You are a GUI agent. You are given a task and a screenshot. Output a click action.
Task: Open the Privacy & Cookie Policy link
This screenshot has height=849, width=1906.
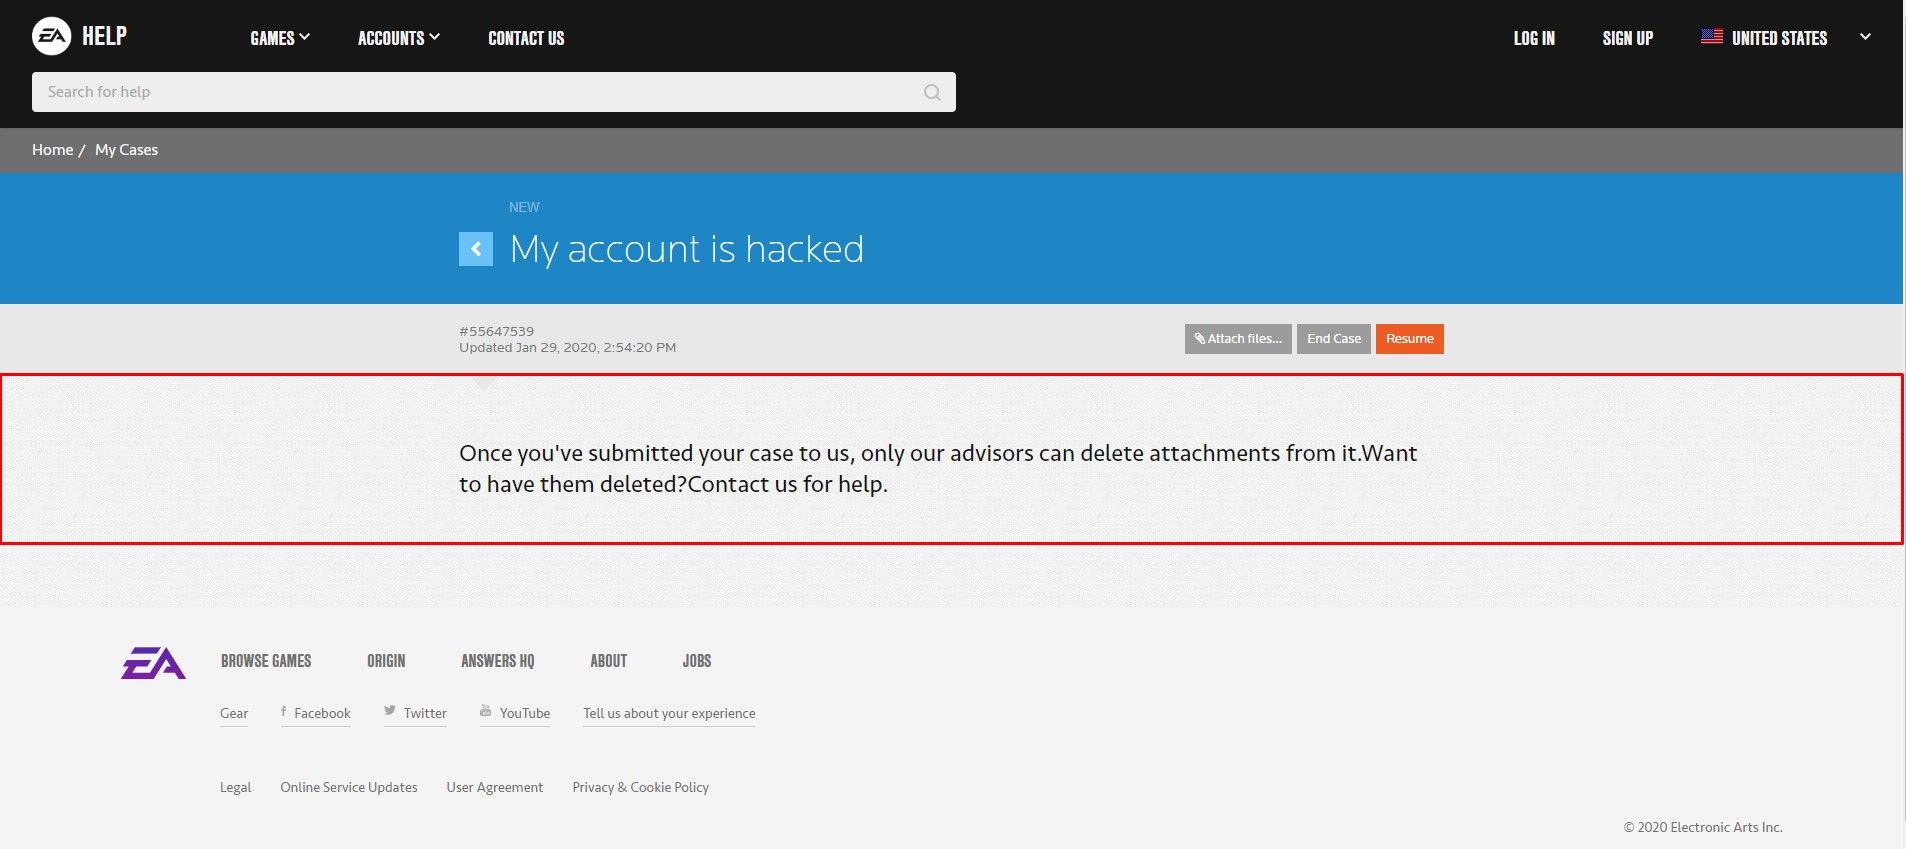(640, 788)
